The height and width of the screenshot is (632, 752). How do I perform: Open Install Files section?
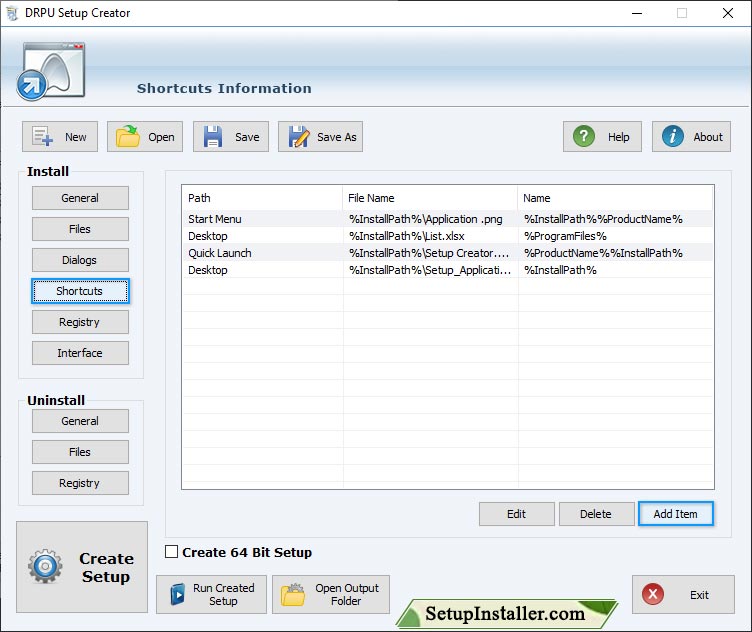[x=80, y=229]
